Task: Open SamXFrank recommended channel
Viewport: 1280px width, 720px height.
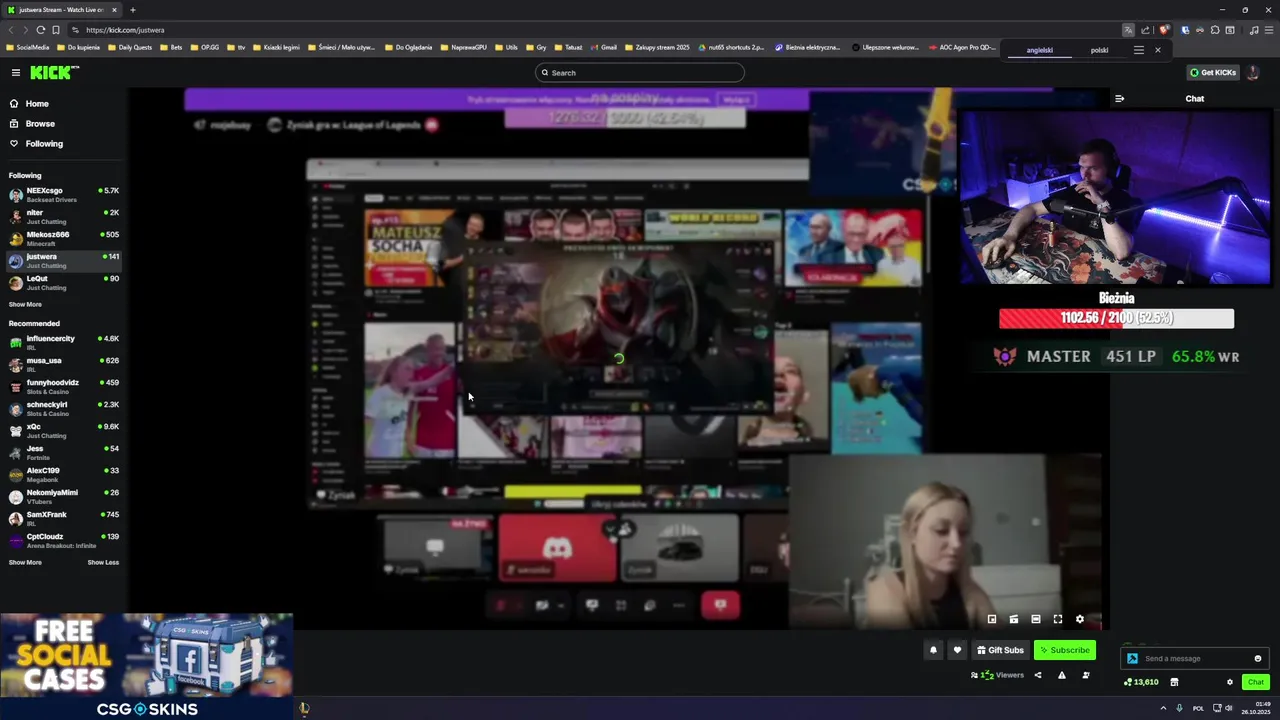Action: click(63, 518)
